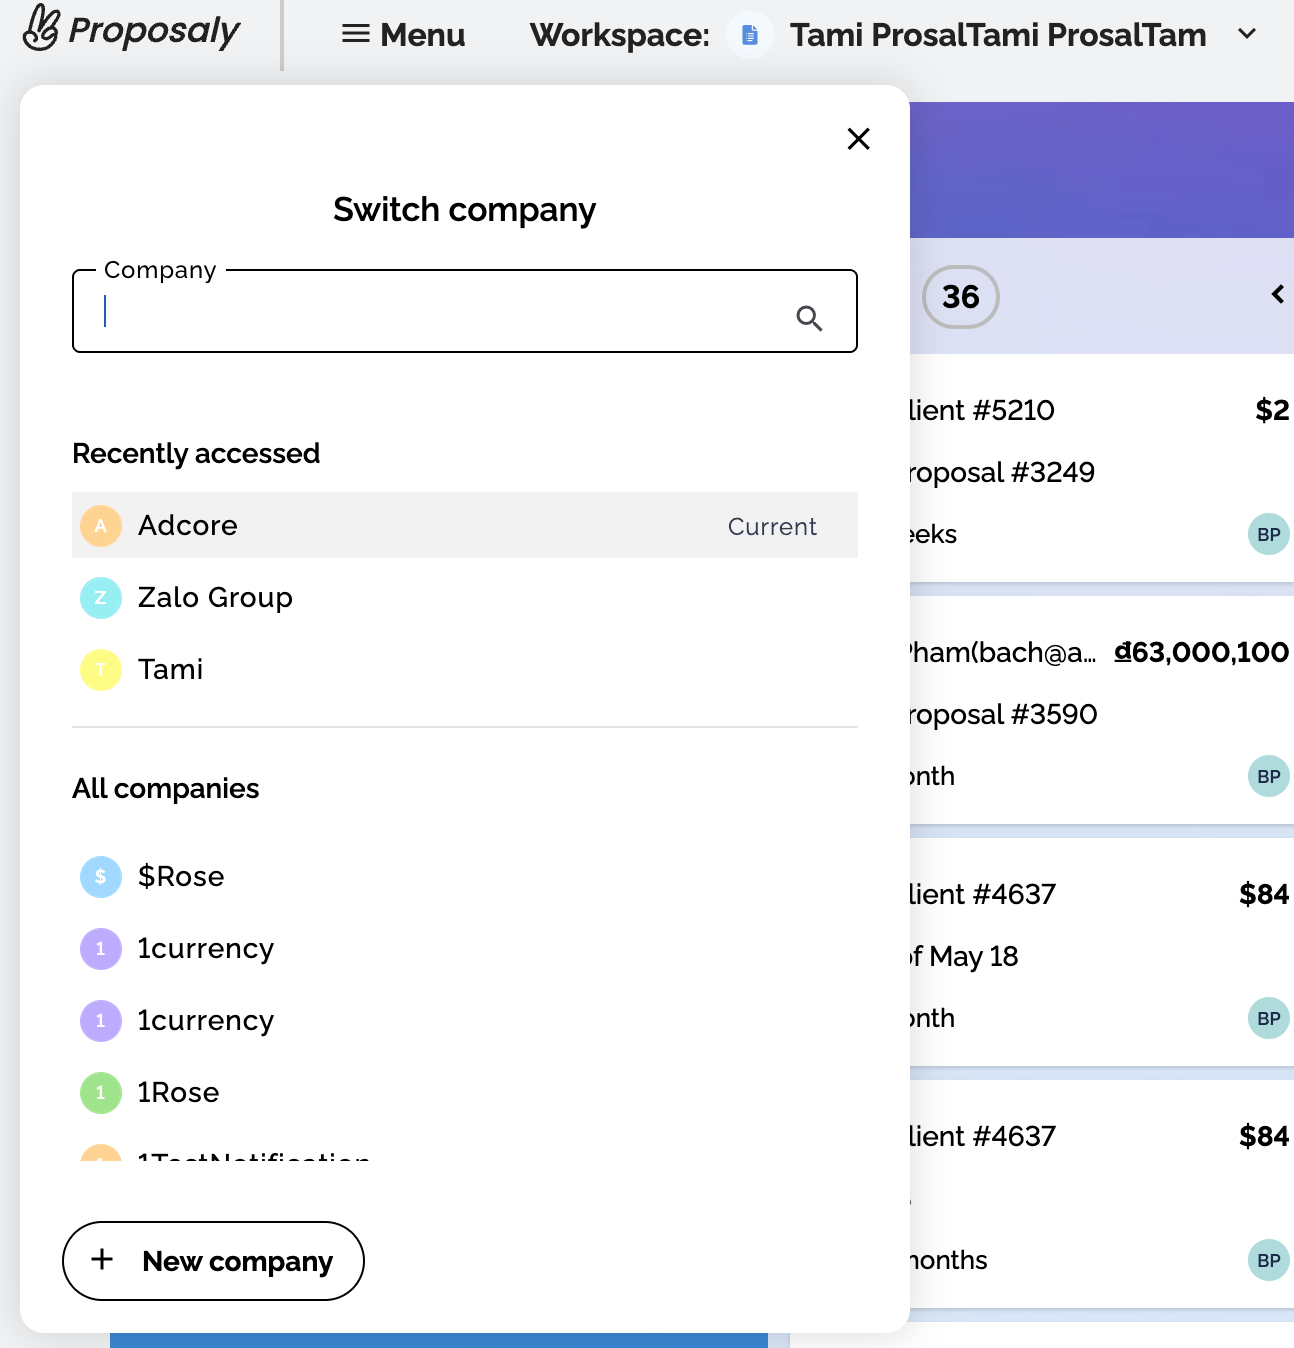Close the Switch company dialog
Screen dimensions: 1294x1348
point(858,139)
